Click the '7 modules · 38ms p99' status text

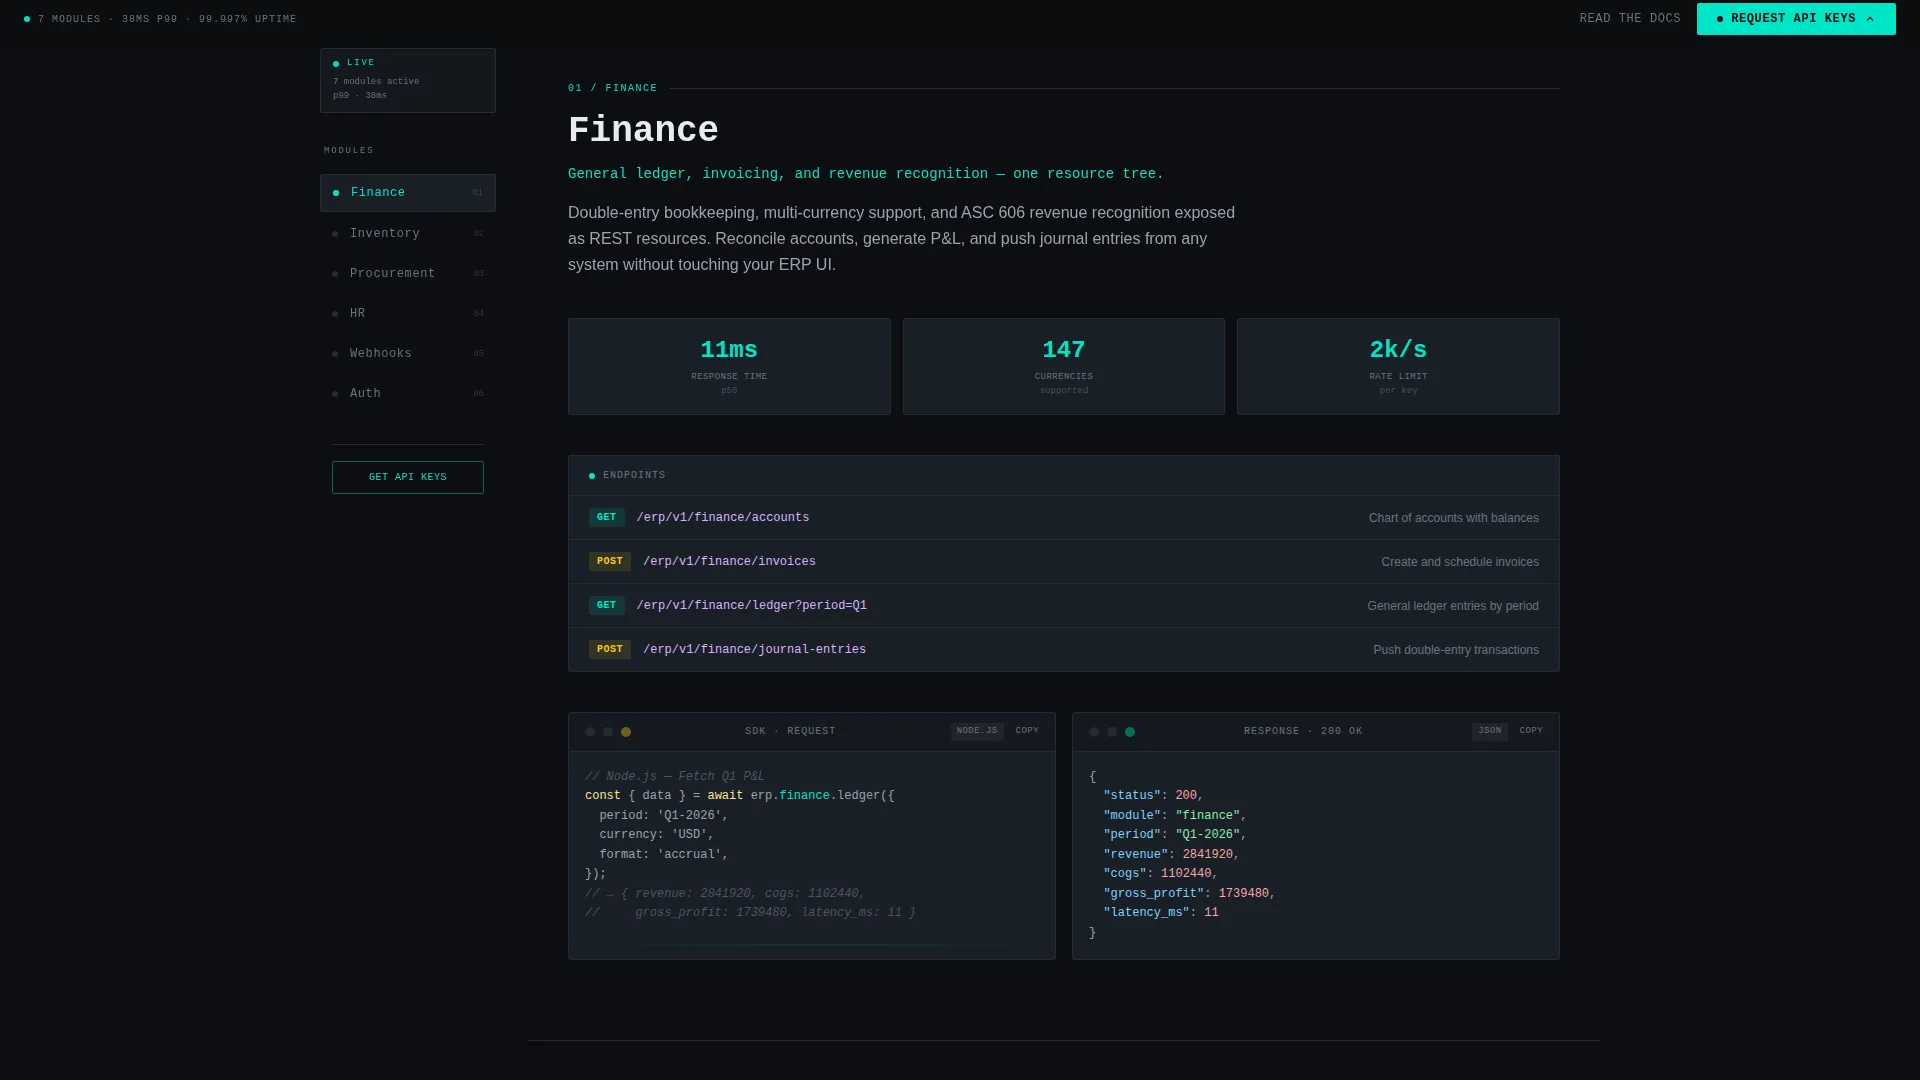(x=167, y=19)
